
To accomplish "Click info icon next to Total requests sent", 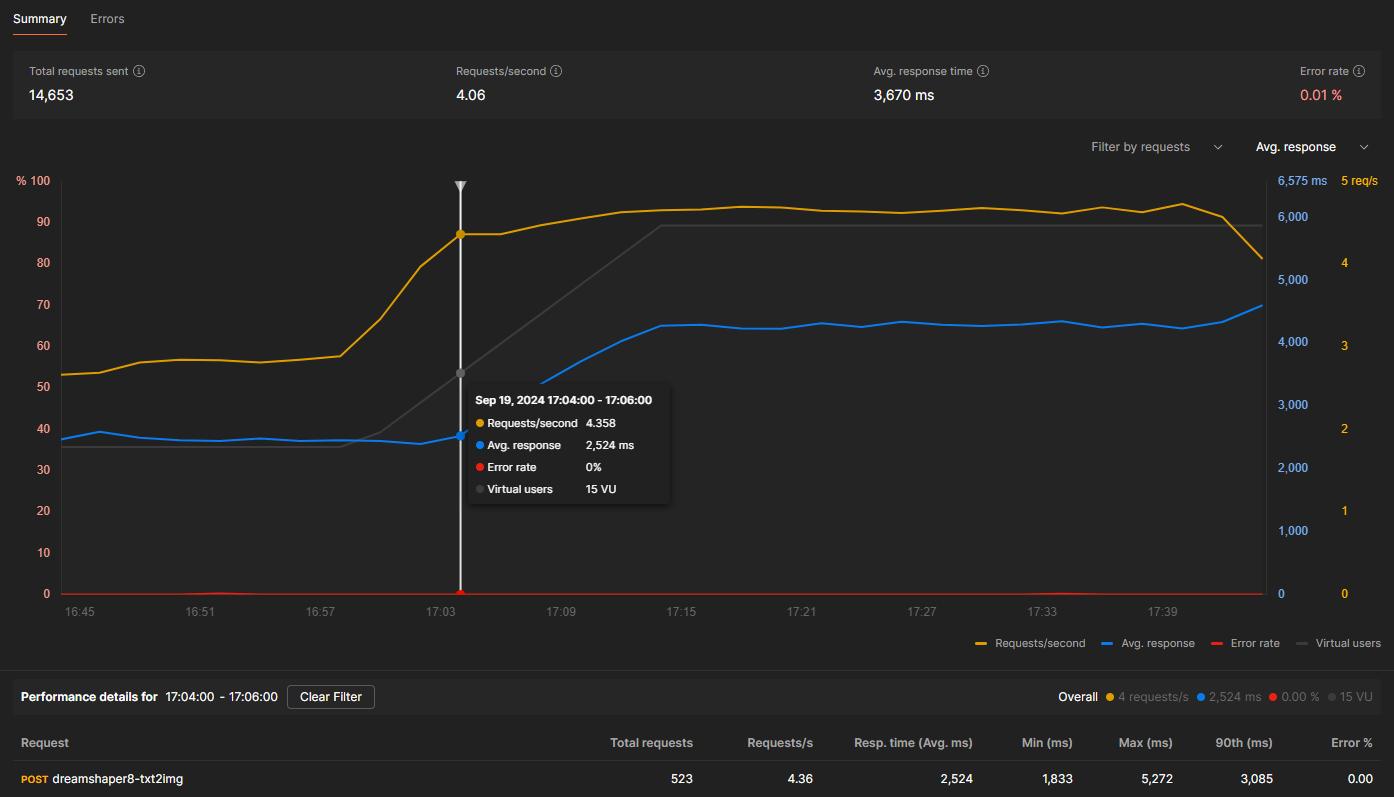I will pos(139,71).
